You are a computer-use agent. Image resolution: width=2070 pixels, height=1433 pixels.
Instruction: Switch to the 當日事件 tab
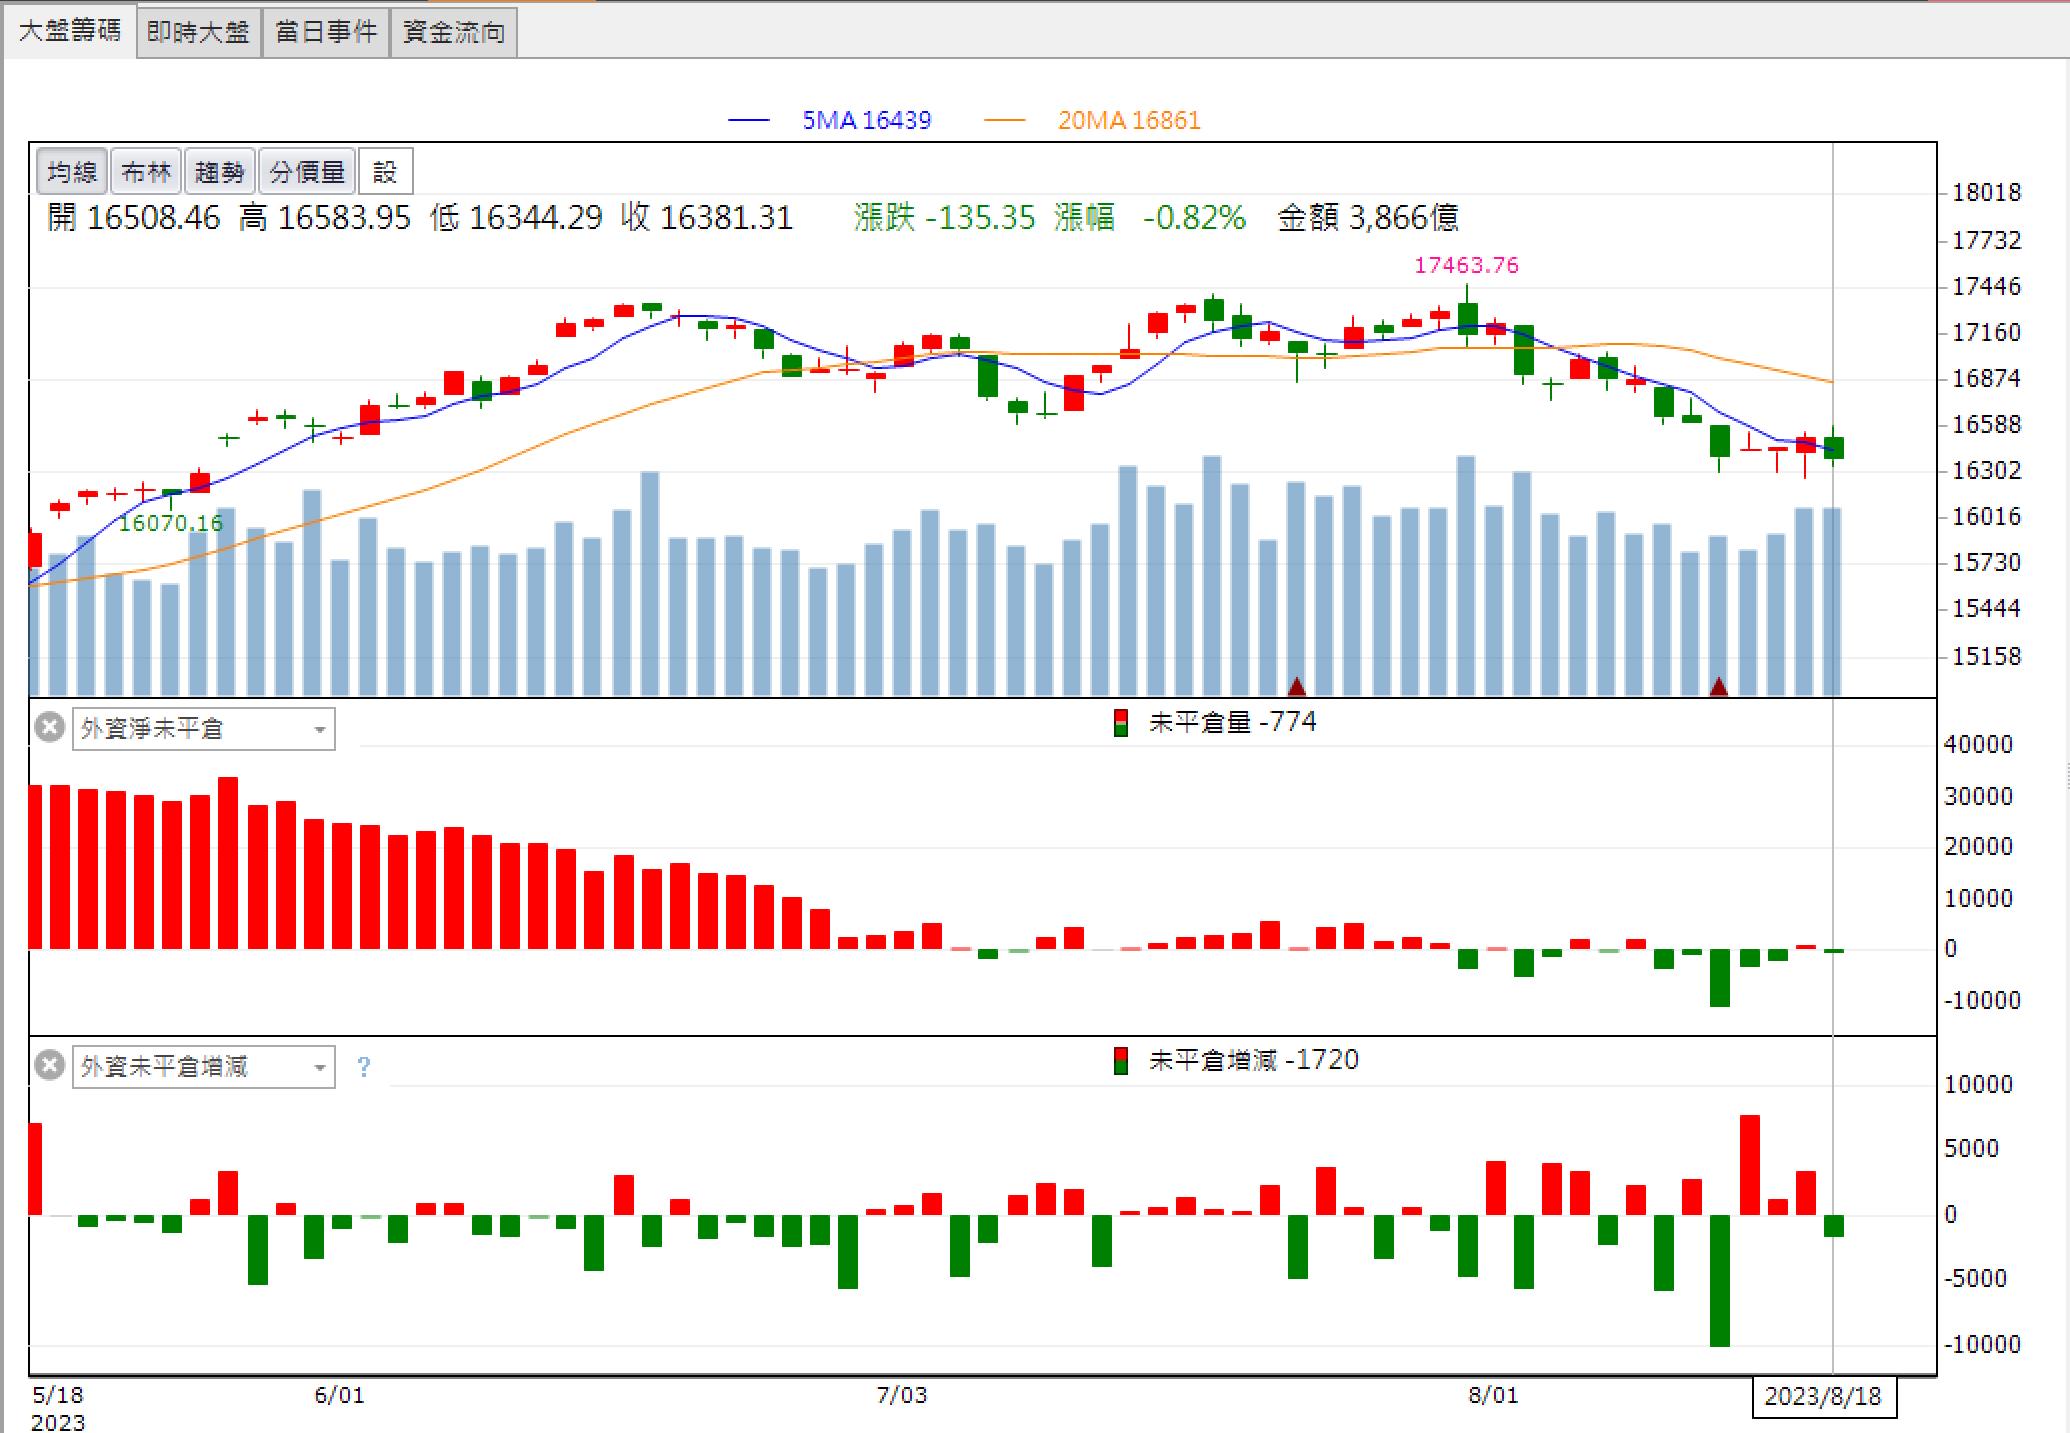click(x=326, y=32)
